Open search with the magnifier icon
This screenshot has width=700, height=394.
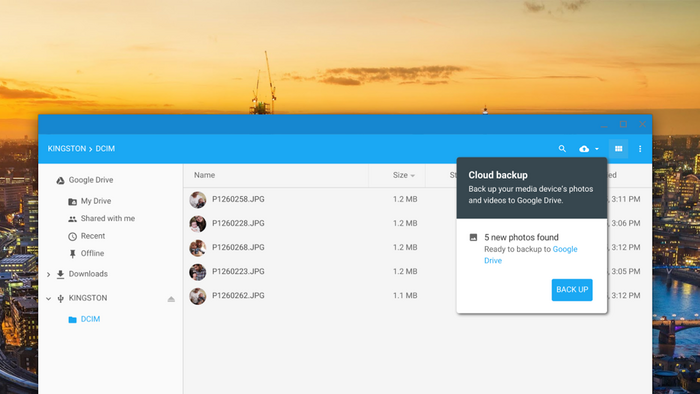click(x=562, y=149)
